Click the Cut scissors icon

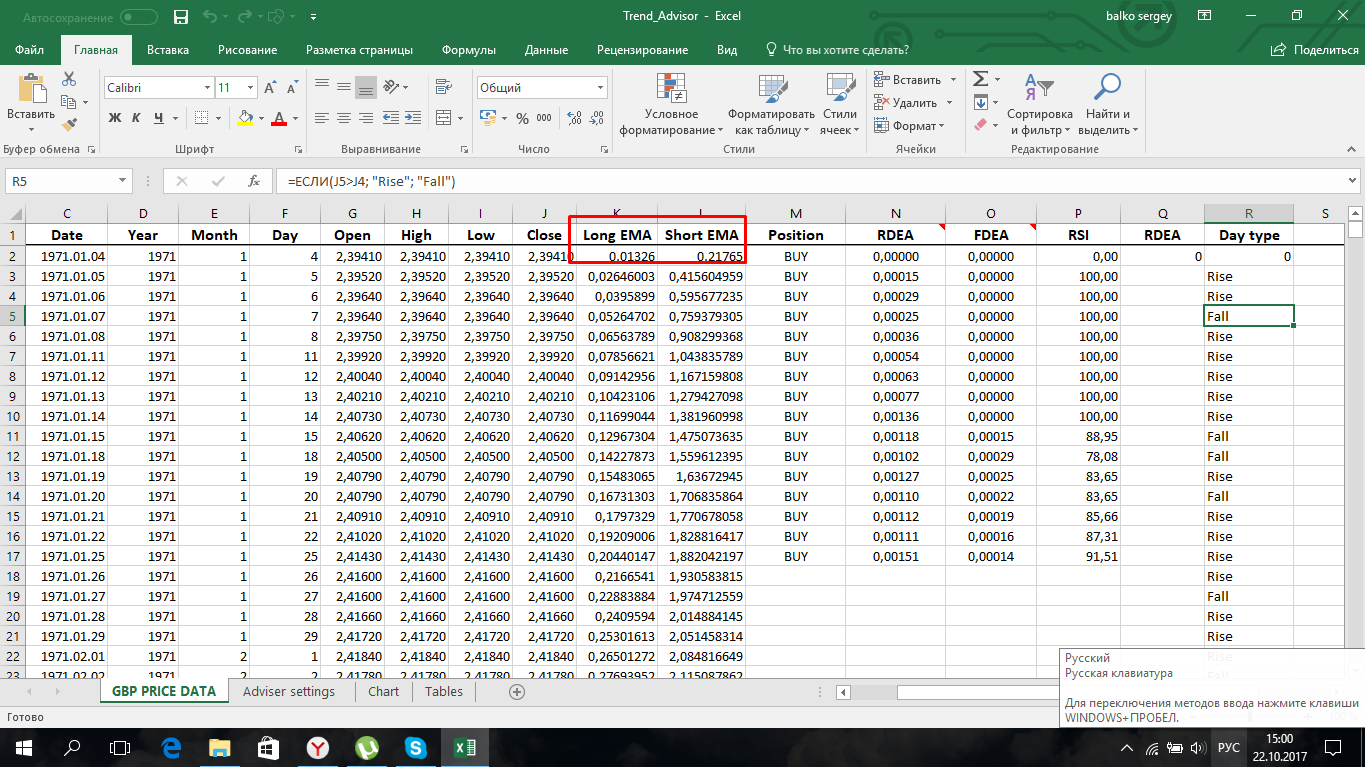[69, 79]
